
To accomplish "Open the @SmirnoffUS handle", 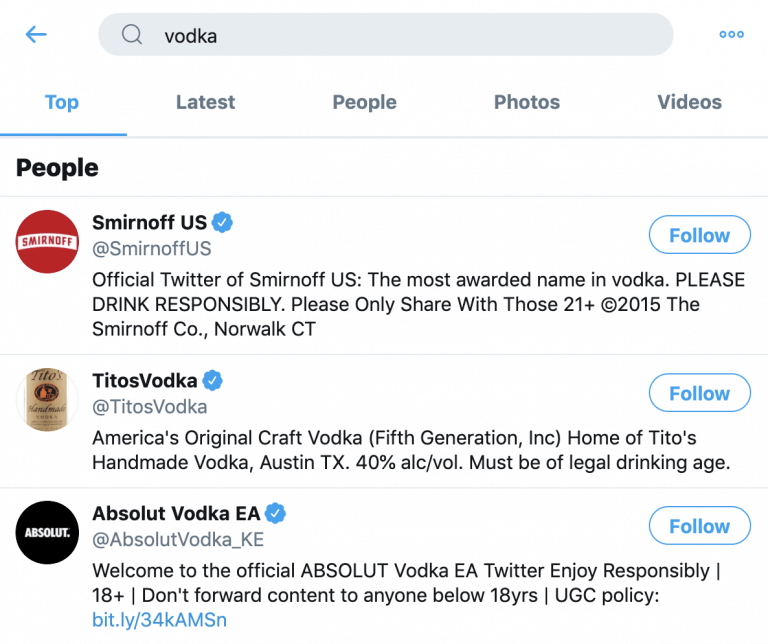I will [x=151, y=249].
